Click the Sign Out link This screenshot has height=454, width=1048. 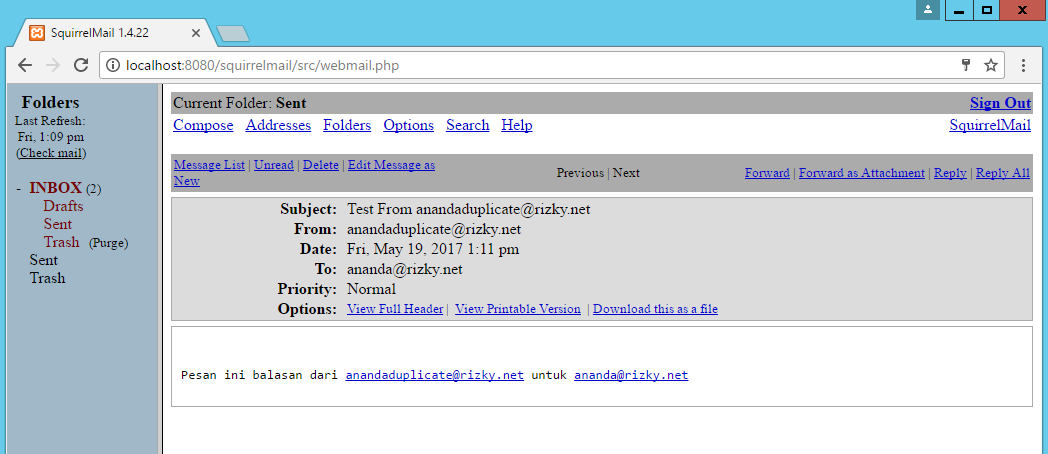(1001, 103)
